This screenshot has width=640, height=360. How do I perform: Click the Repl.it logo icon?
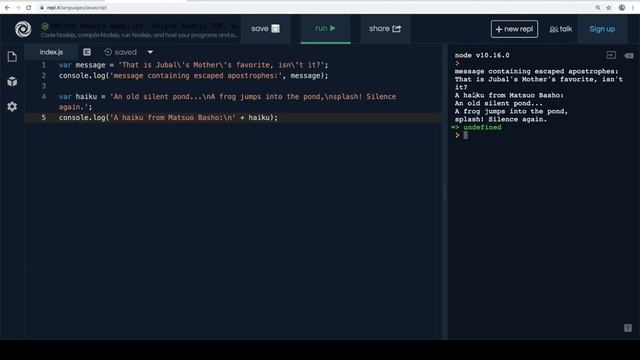[23, 29]
